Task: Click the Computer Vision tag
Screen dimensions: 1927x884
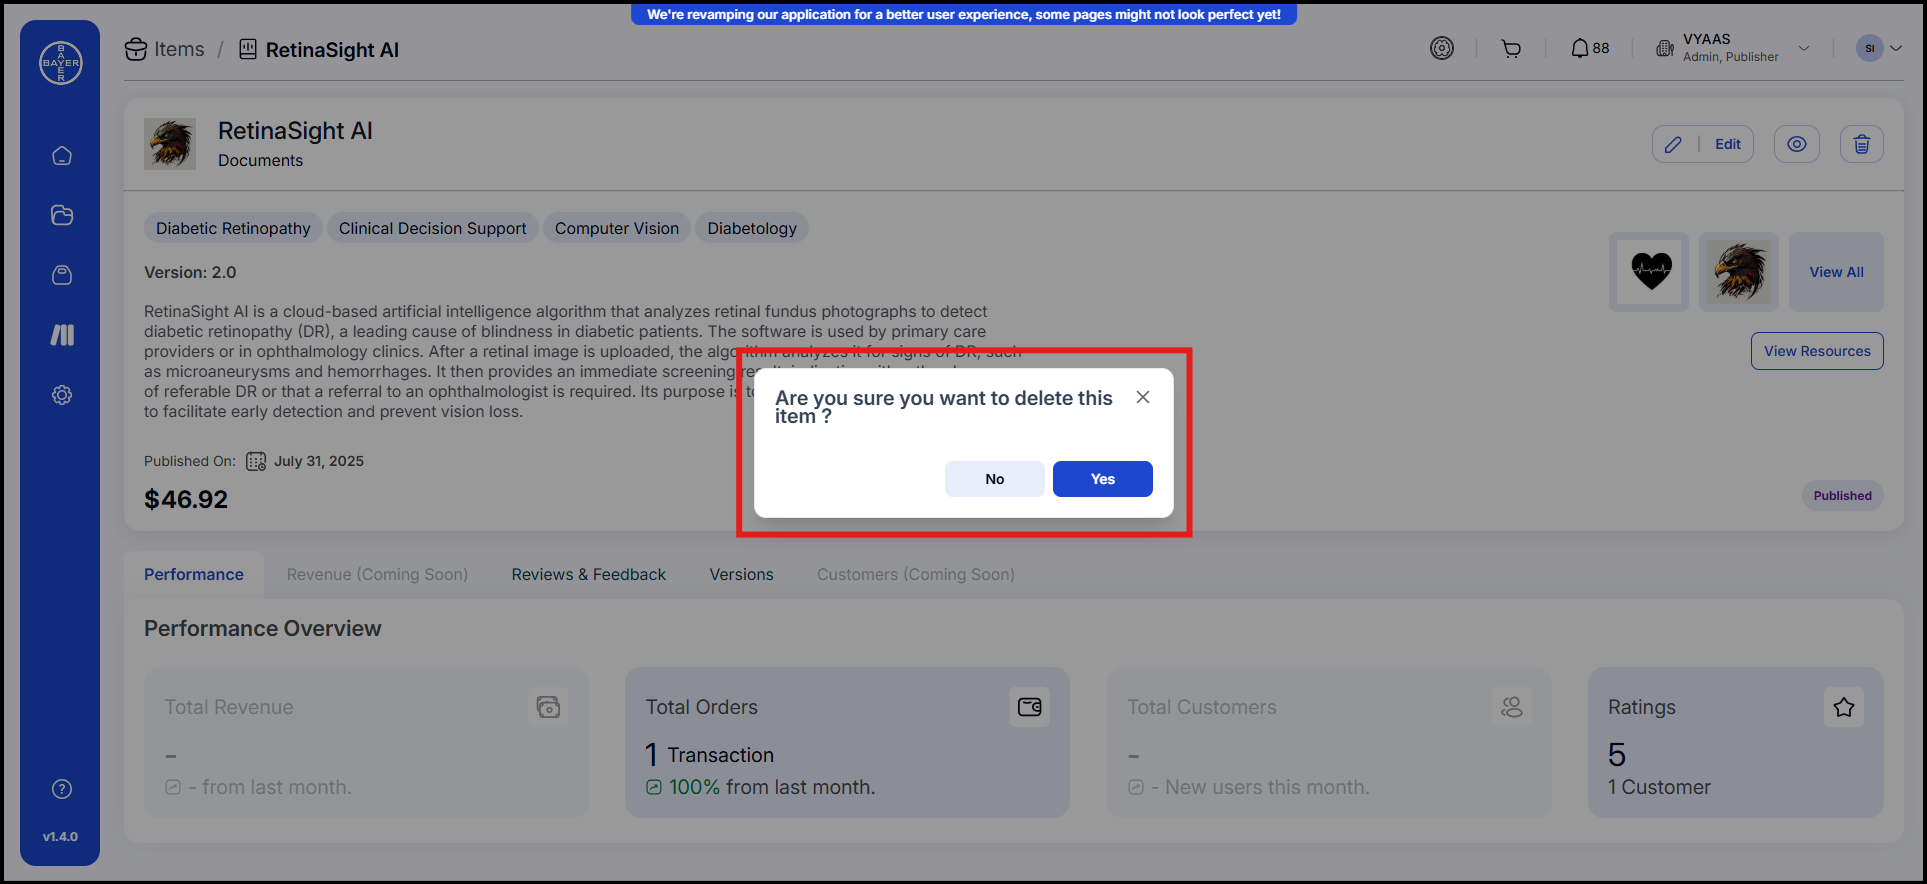Action: [617, 228]
